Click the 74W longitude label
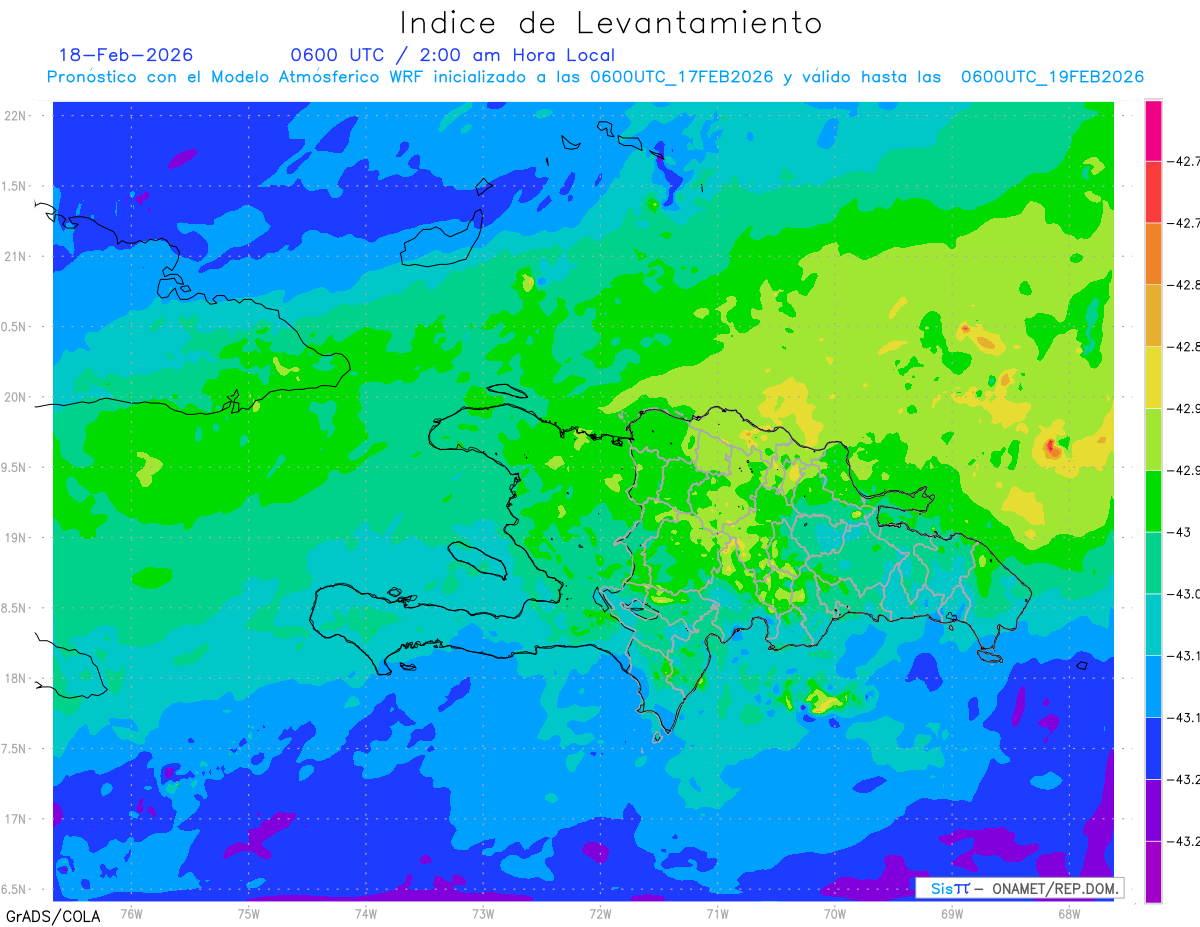This screenshot has width=1200, height=927. pyautogui.click(x=366, y=913)
